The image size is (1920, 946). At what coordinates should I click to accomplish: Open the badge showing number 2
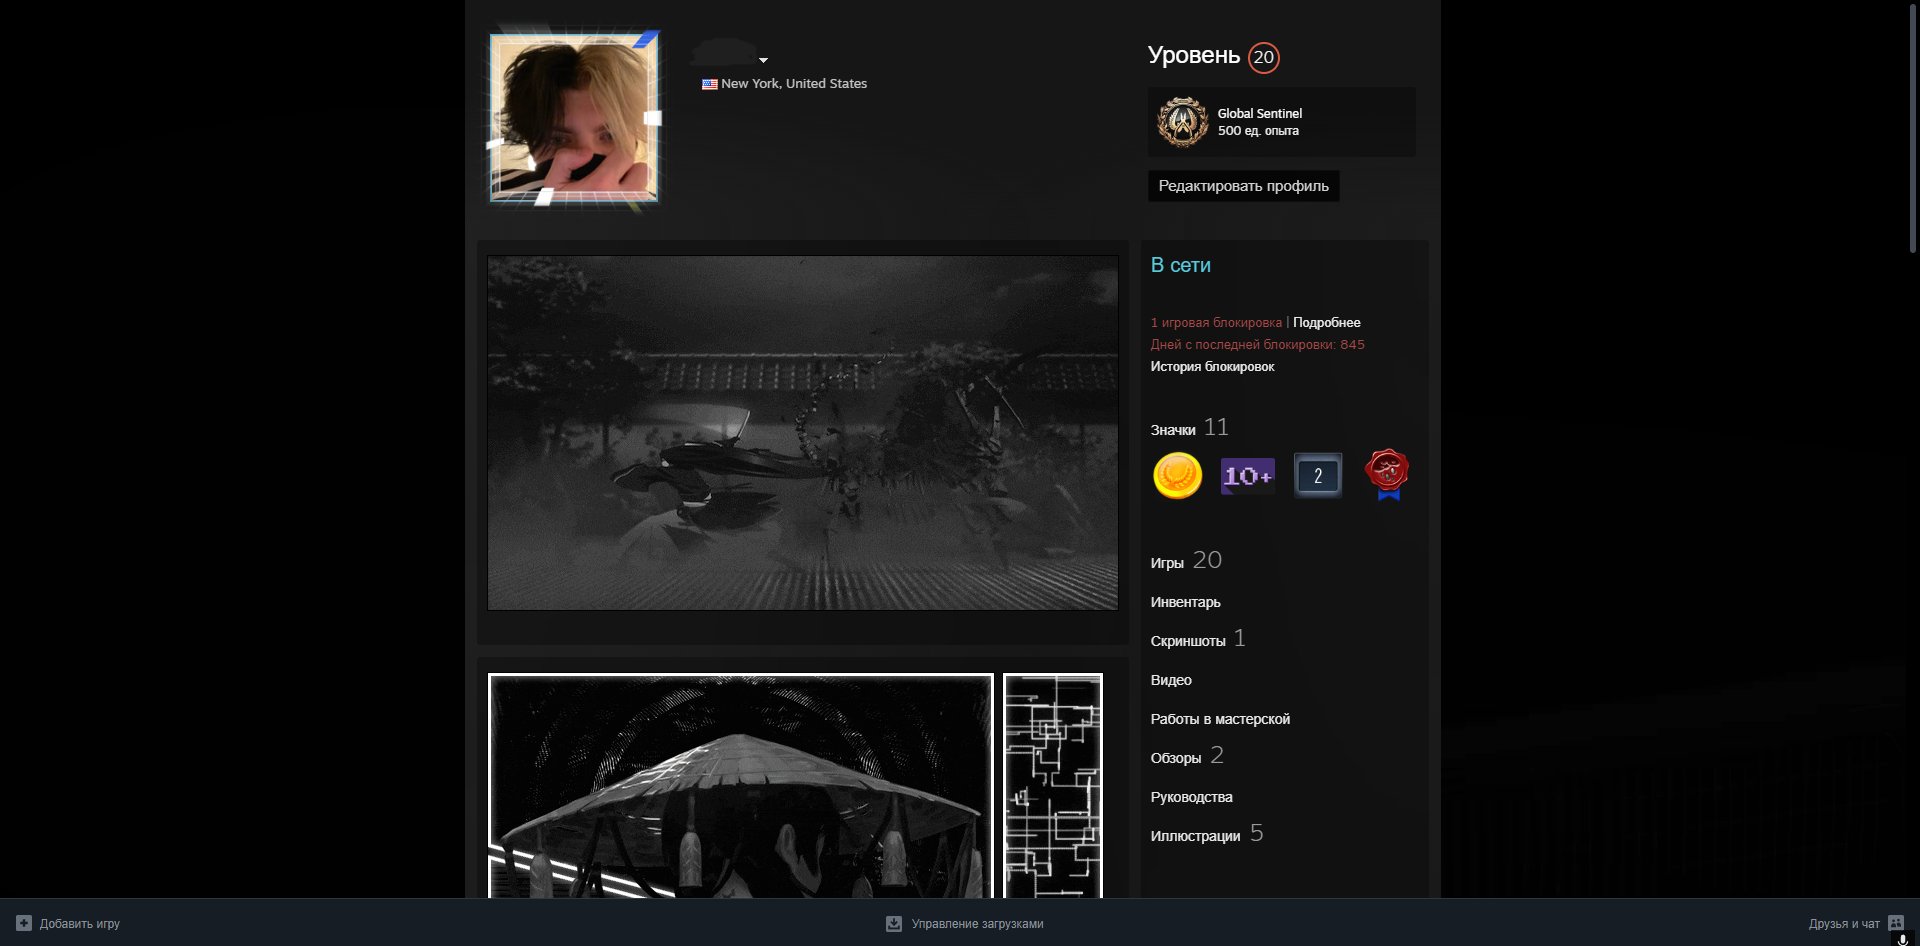(1317, 476)
